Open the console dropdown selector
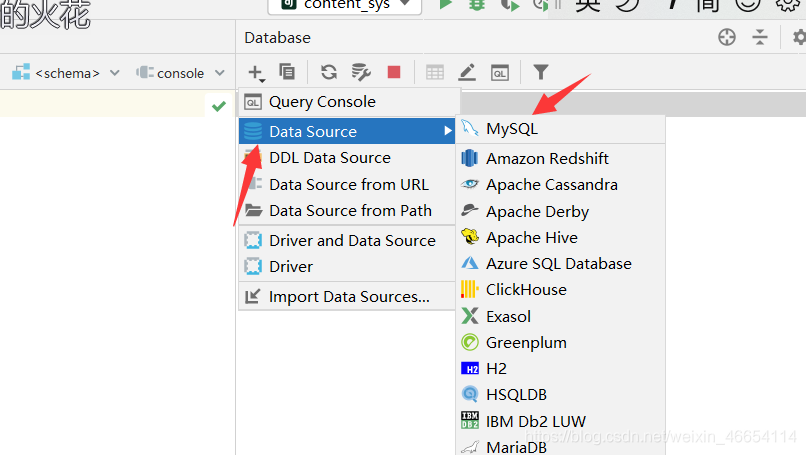The image size is (806, 455). [x=180, y=73]
